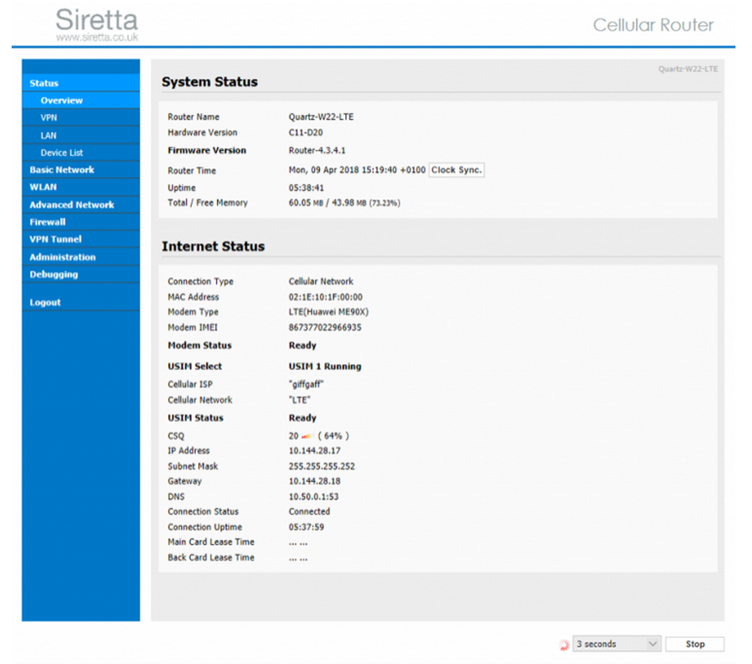Stop auto refresh with Stop button

click(695, 644)
